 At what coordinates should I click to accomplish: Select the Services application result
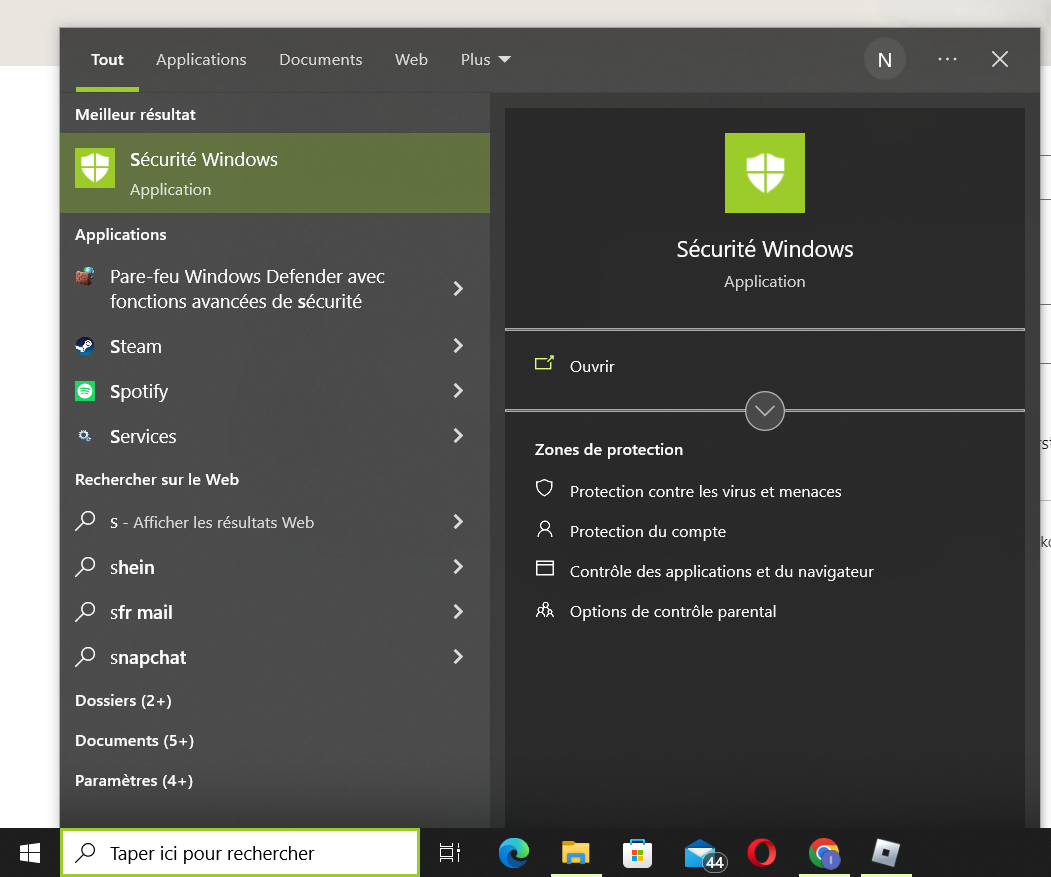click(275, 436)
